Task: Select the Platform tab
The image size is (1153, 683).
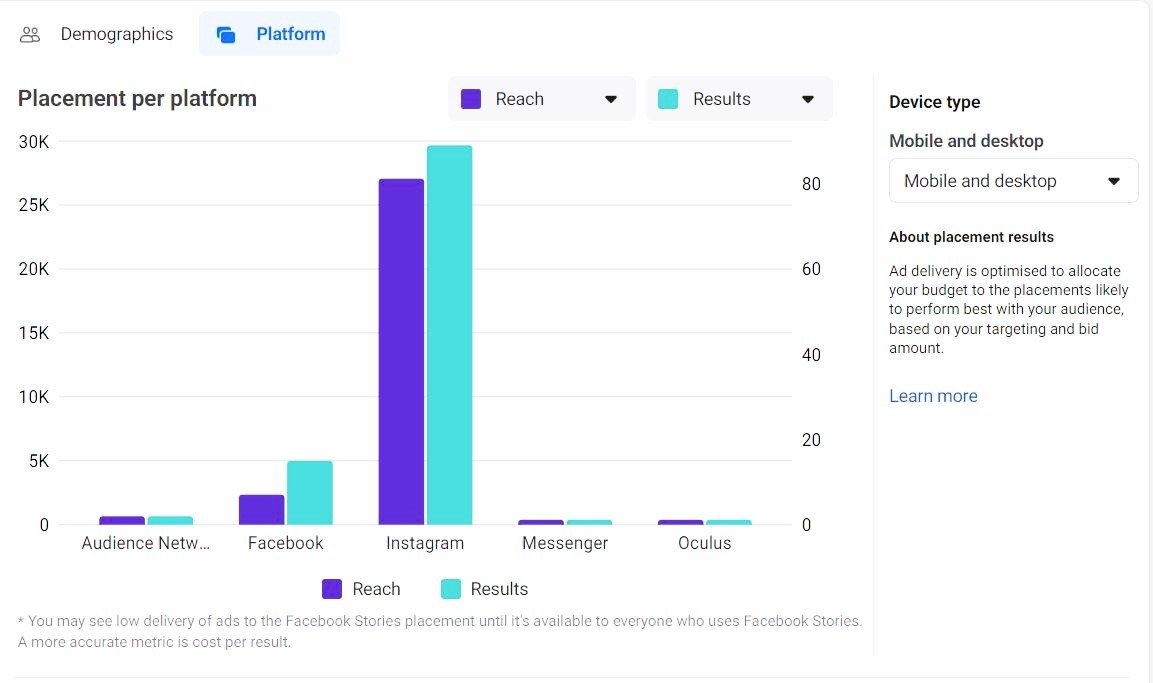Action: [290, 34]
